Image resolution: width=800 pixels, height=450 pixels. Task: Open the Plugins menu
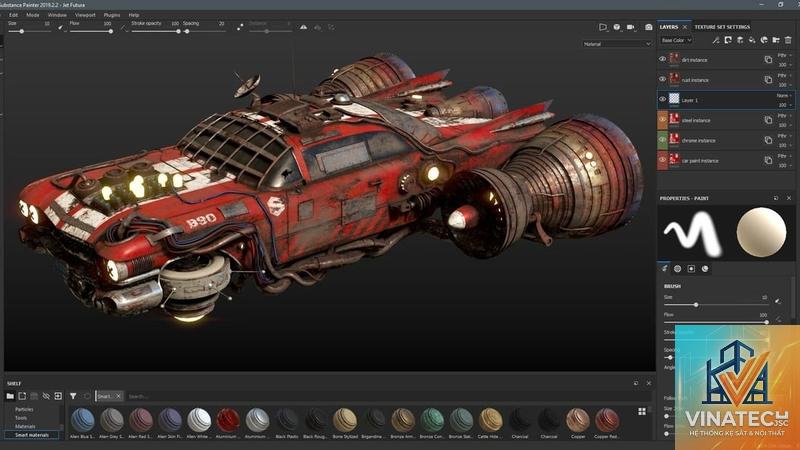tap(112, 15)
